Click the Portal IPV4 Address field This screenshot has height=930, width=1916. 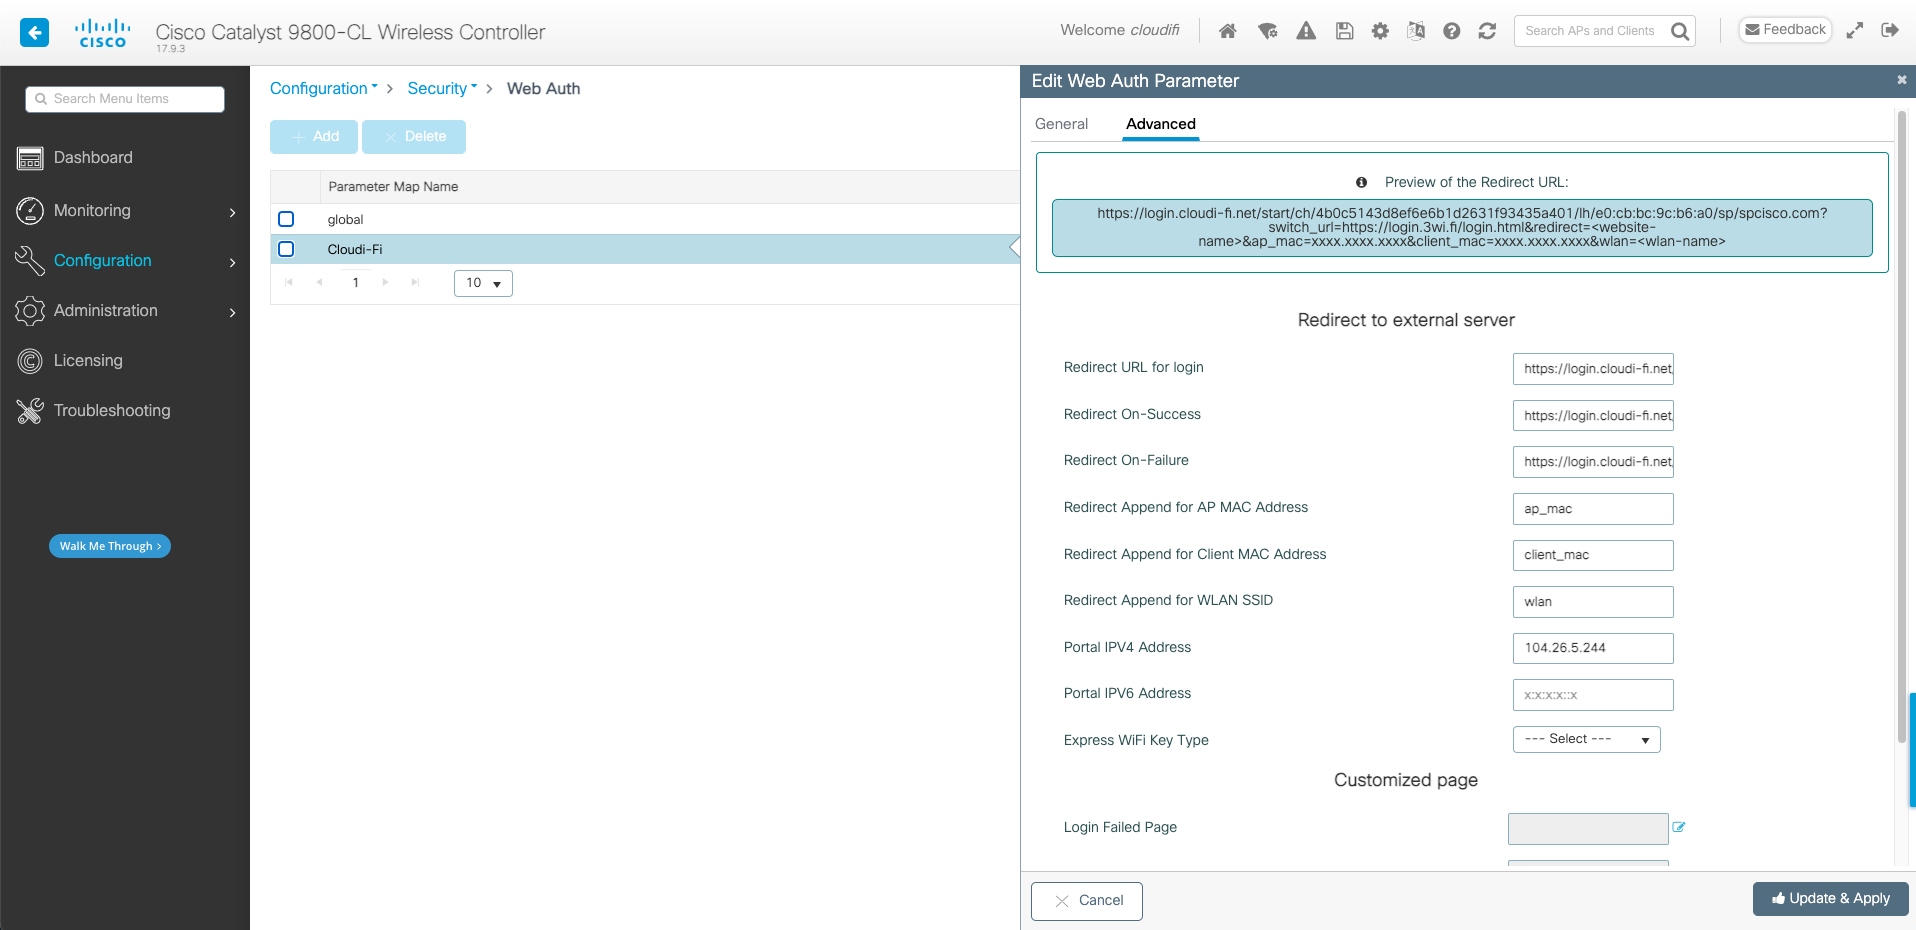click(x=1593, y=648)
